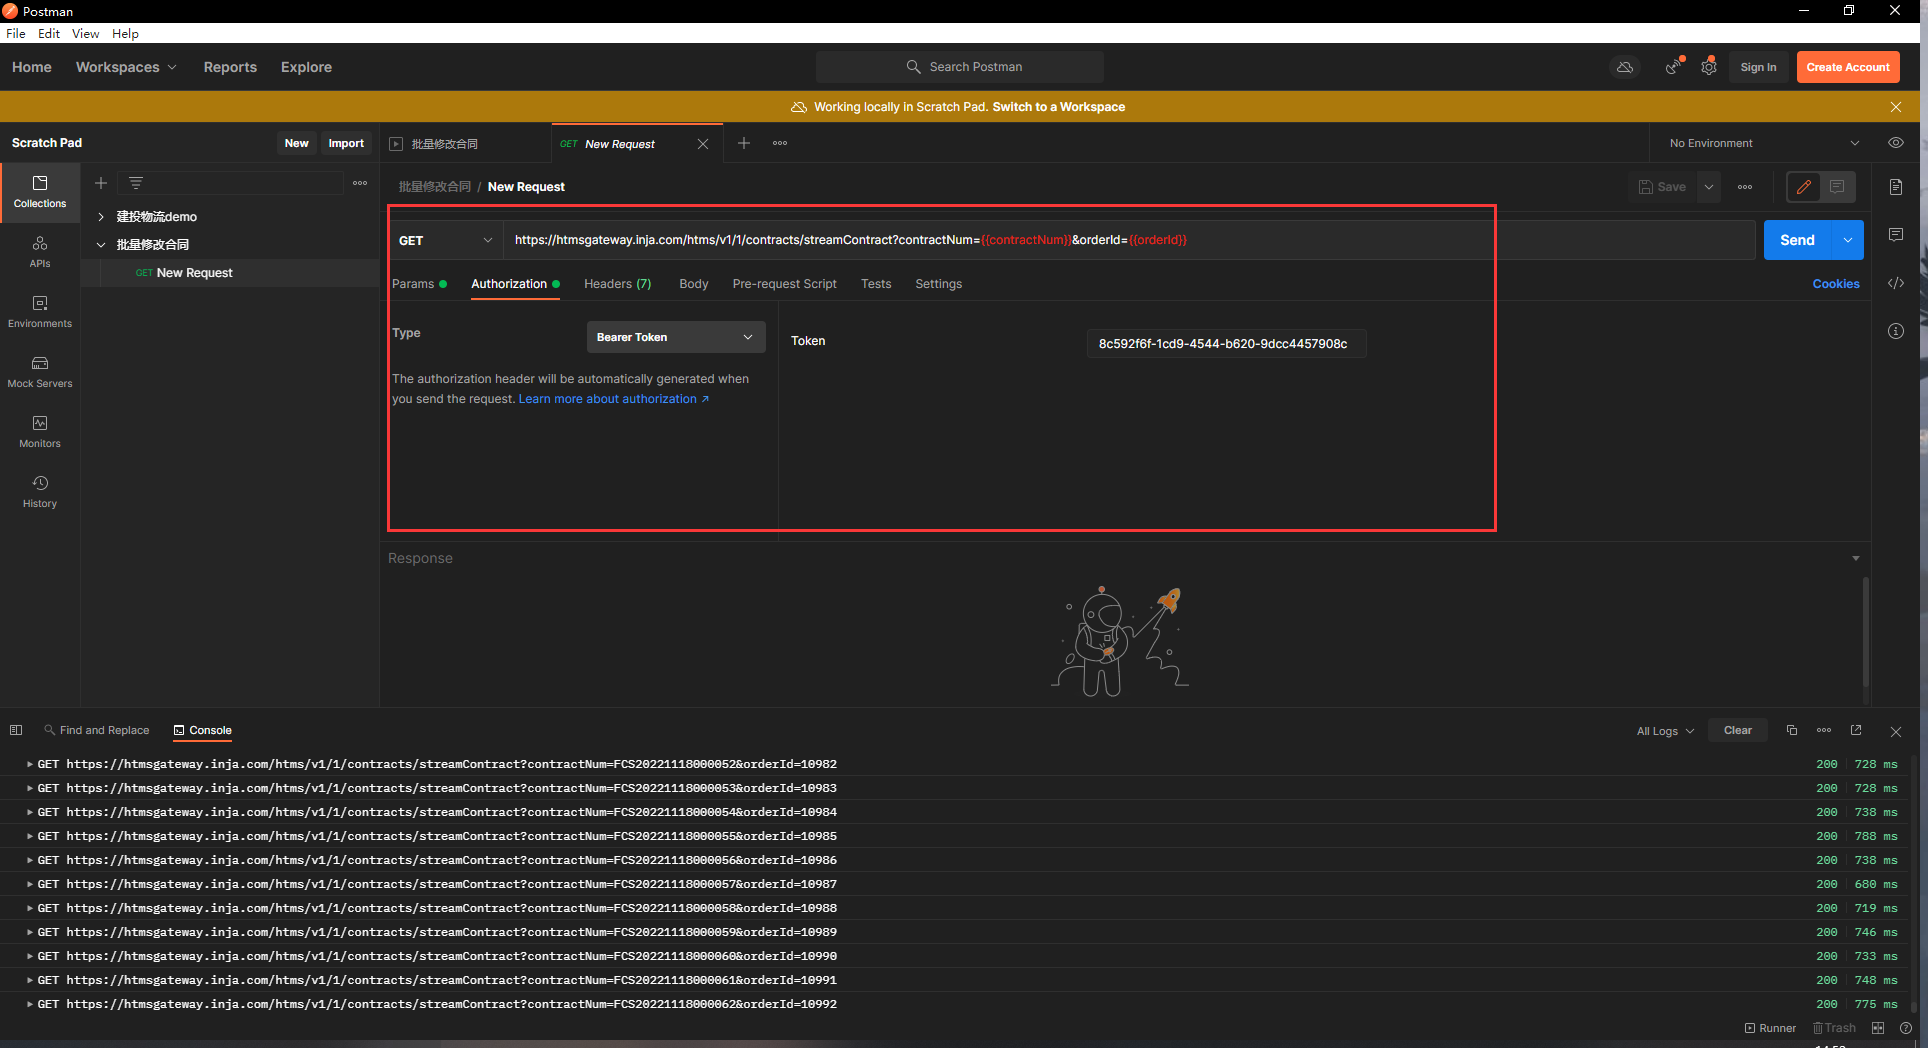Screen dimensions: 1928x1048
Task: Open the Save options dropdown arrow
Action: coord(1709,187)
